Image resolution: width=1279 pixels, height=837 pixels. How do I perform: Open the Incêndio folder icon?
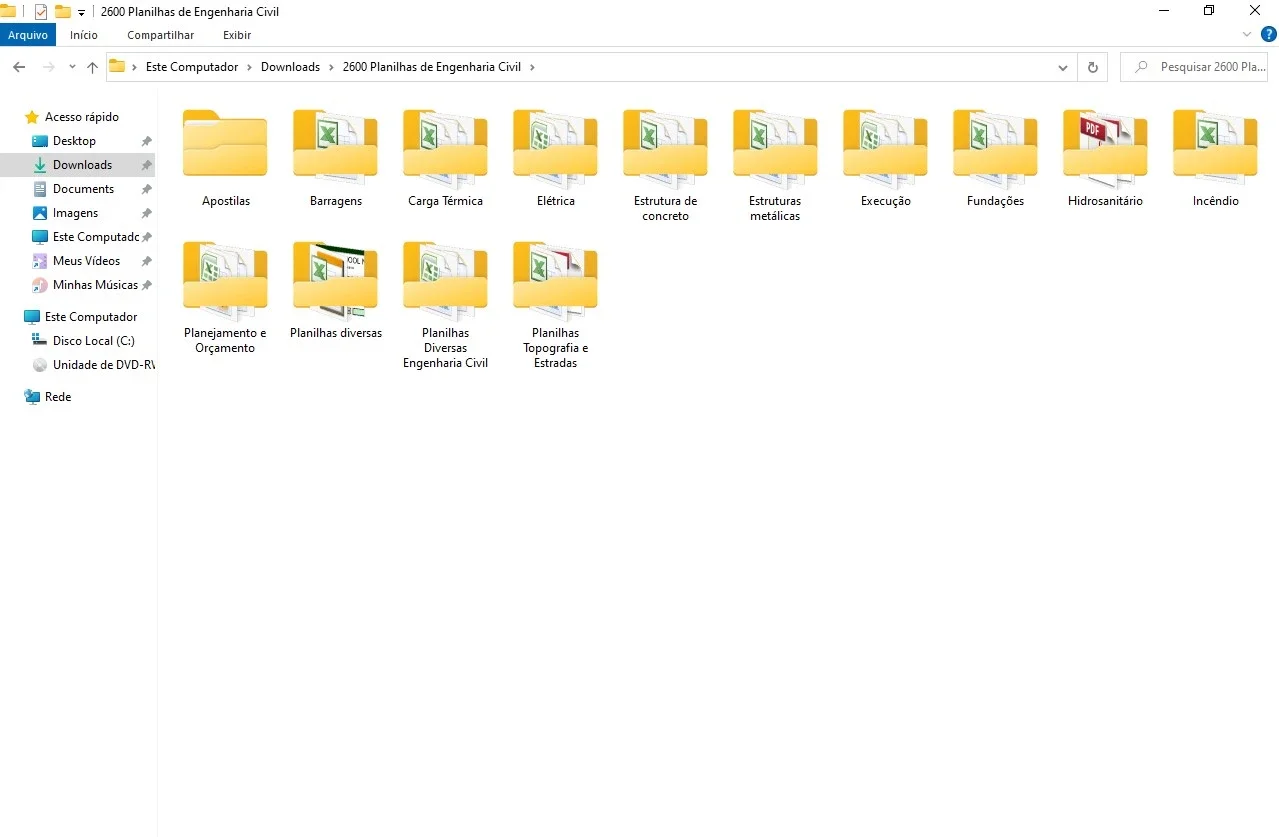(1215, 147)
